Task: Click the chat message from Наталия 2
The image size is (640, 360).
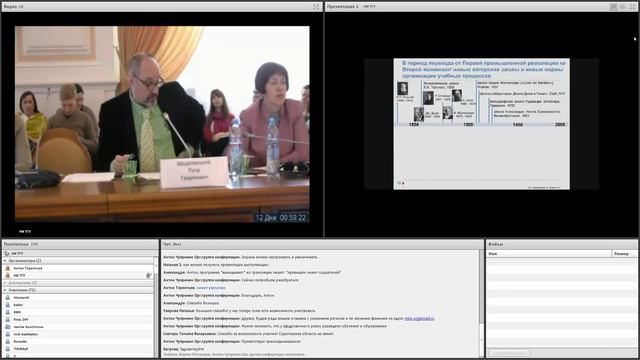Action: (x=216, y=264)
